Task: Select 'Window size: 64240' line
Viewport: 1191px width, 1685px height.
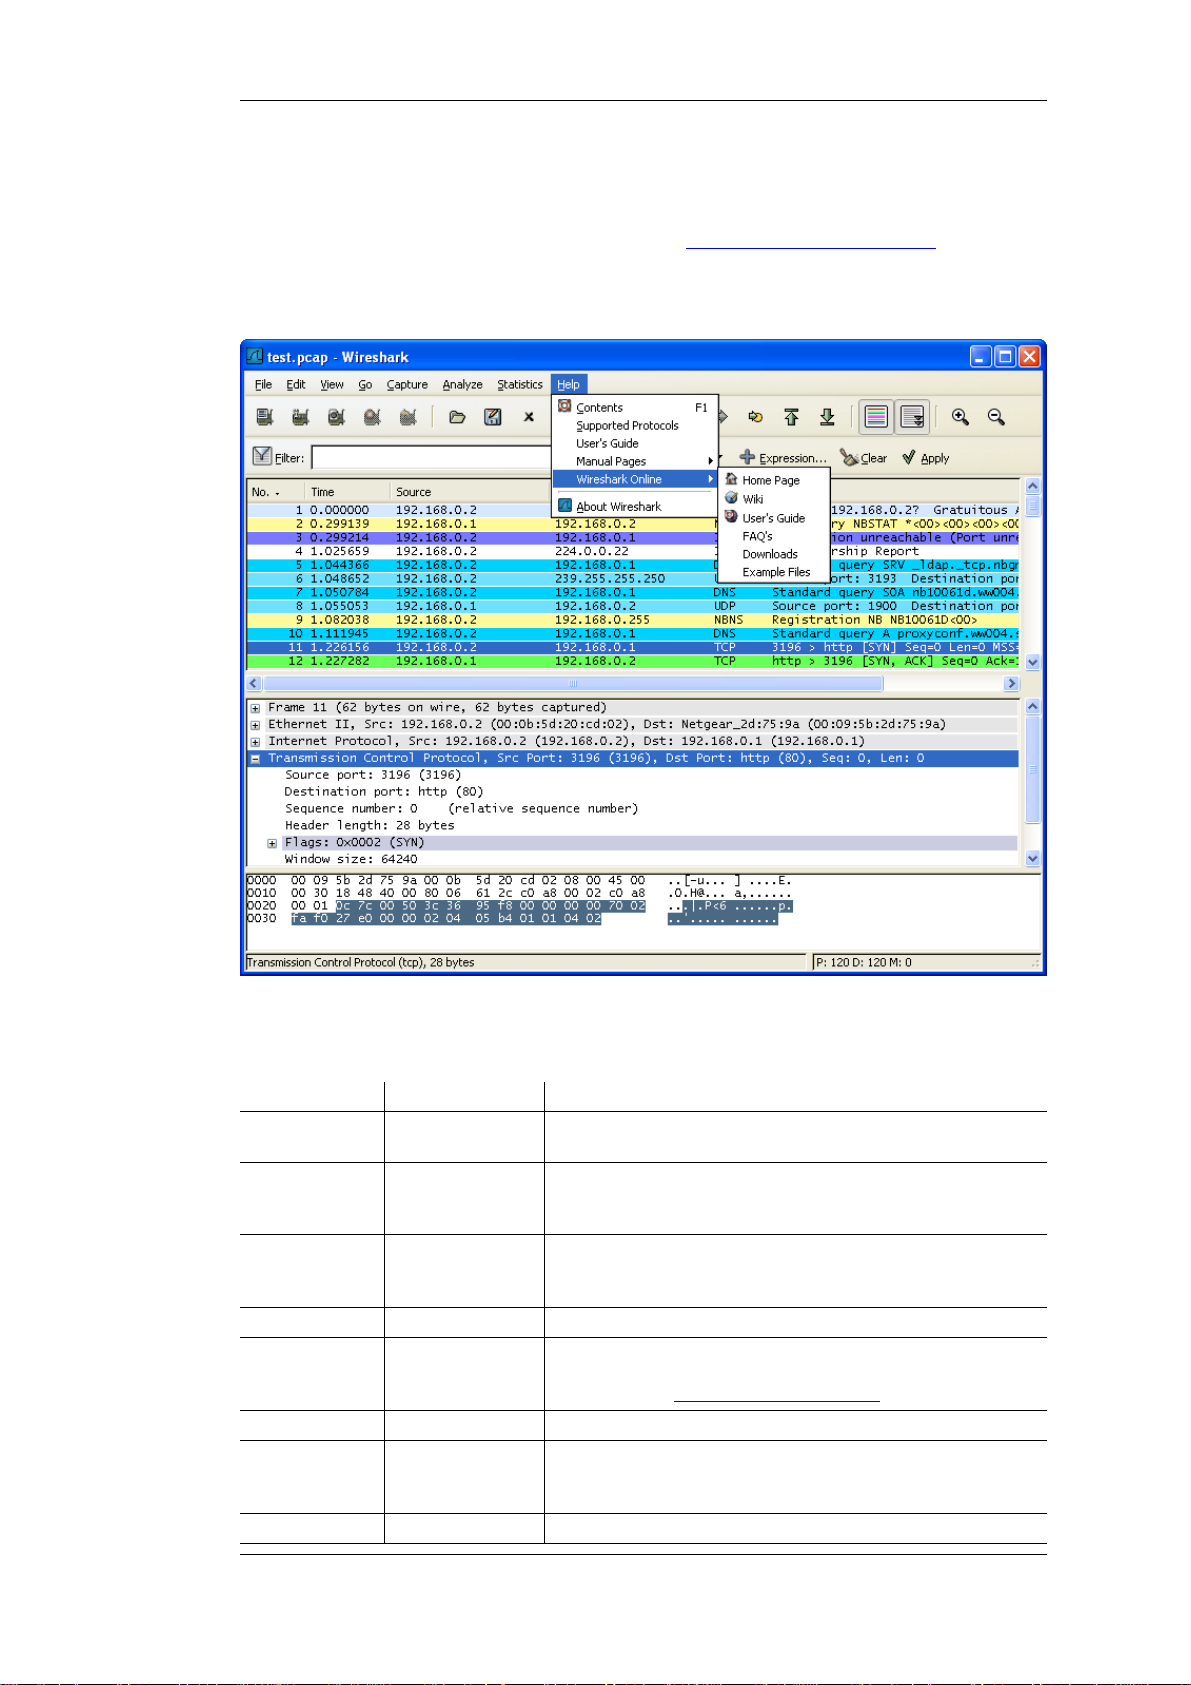Action: 351,859
